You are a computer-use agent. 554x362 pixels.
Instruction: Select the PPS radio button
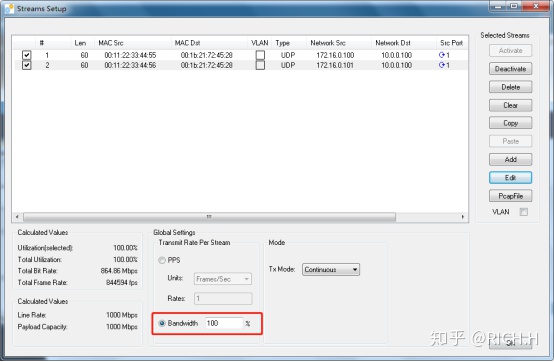162,260
